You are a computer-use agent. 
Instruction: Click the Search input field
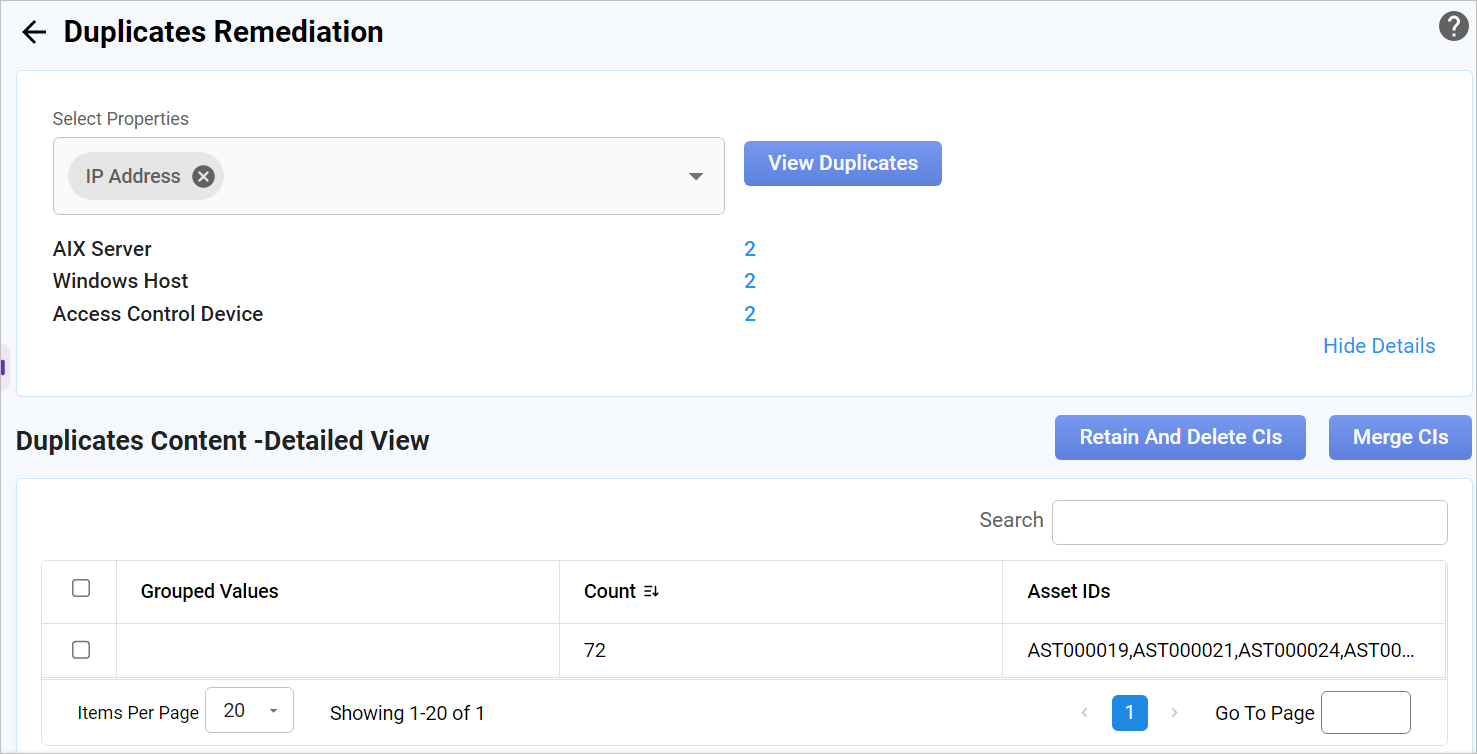pos(1249,522)
